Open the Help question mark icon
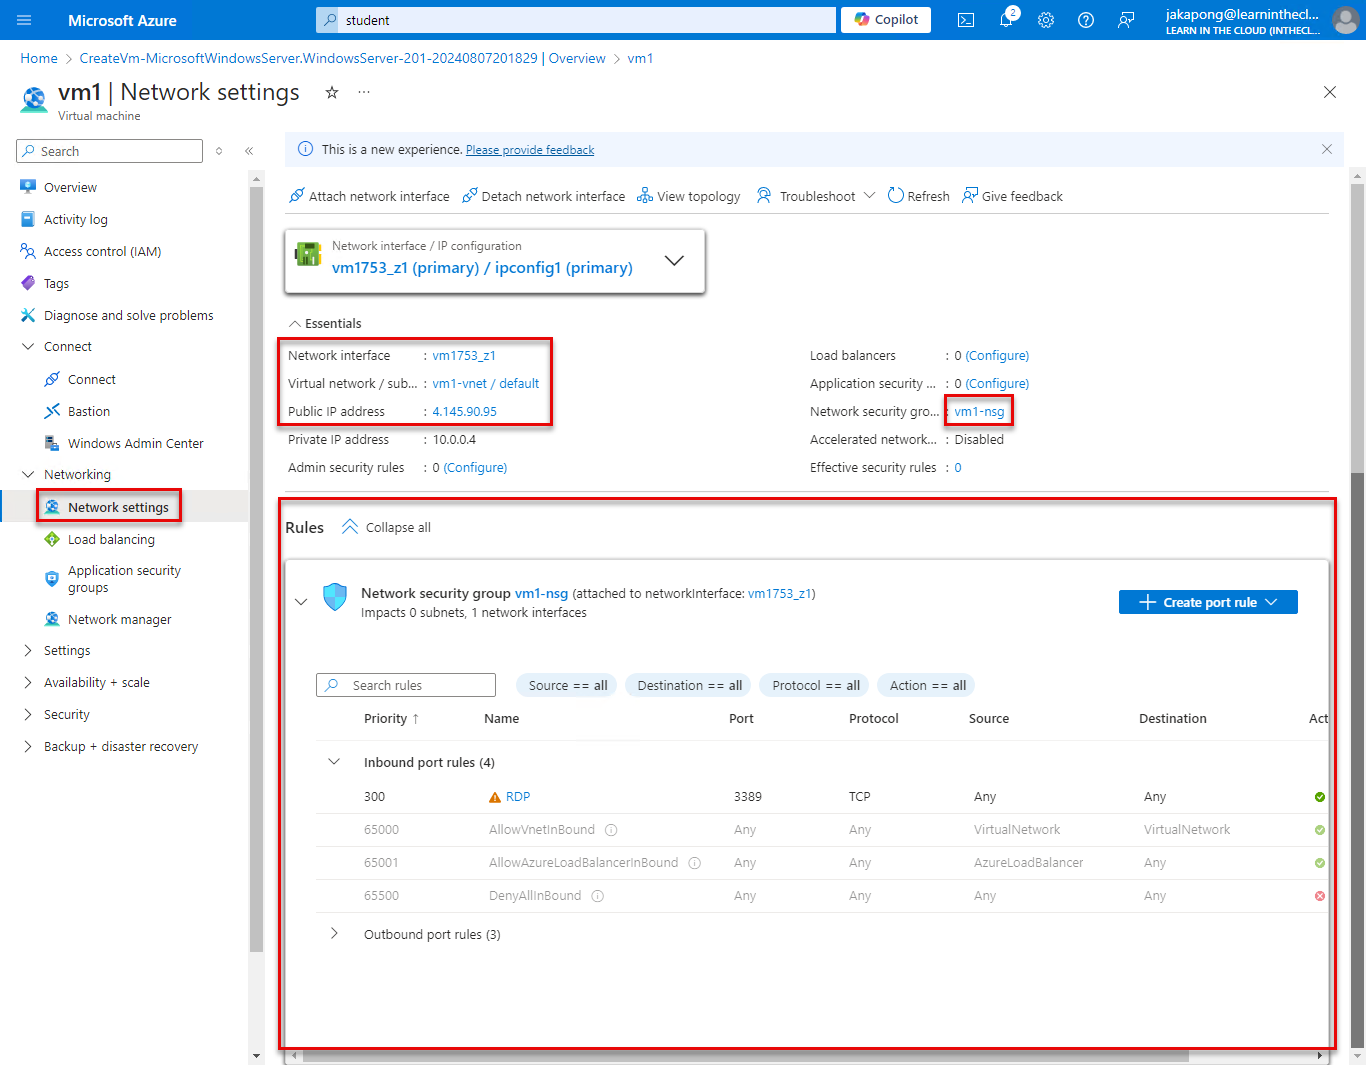Screen dimensions: 1366x1065 pyautogui.click(x=1086, y=20)
